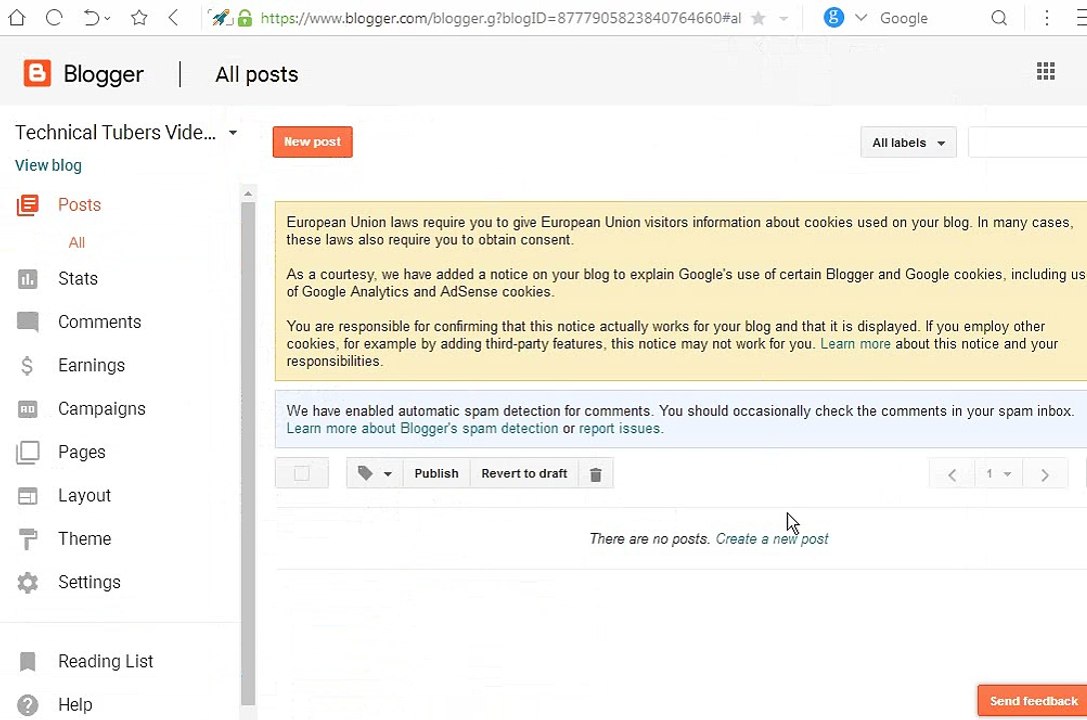Image resolution: width=1087 pixels, height=720 pixels.
Task: Click the Posts list icon in sidebar
Action: point(27,205)
